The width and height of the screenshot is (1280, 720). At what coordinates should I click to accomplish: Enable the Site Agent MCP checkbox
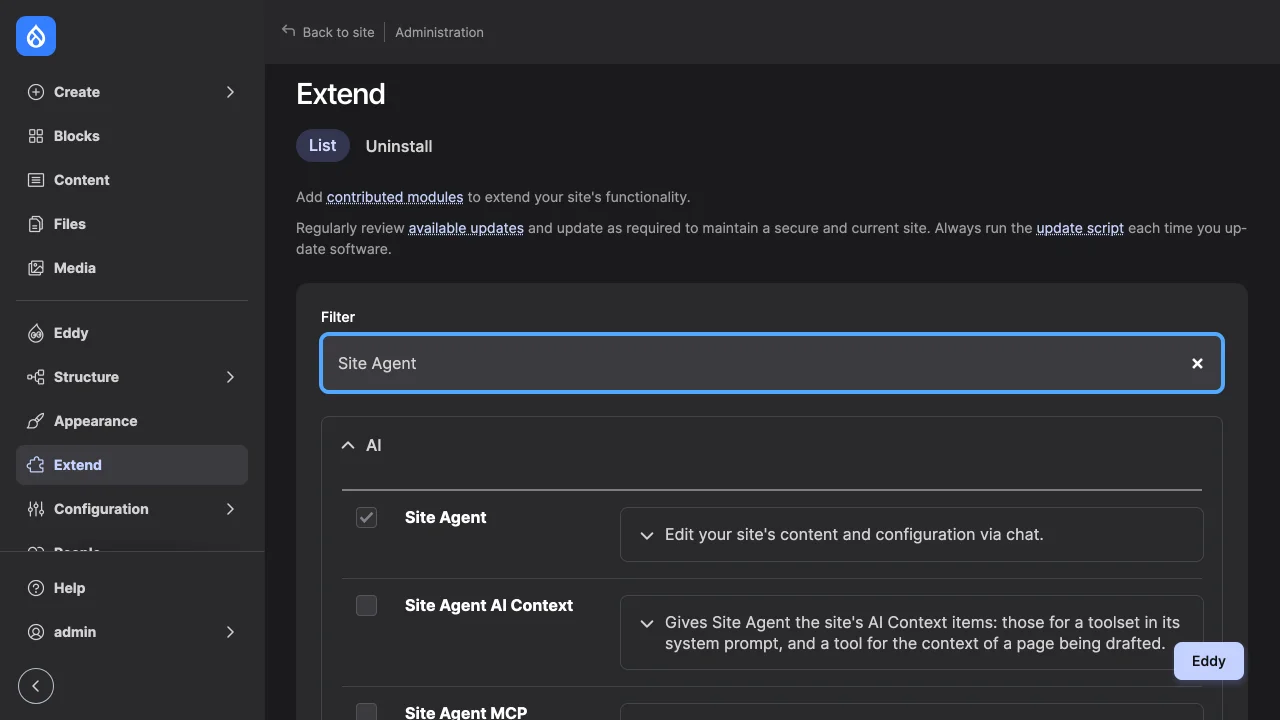367,712
